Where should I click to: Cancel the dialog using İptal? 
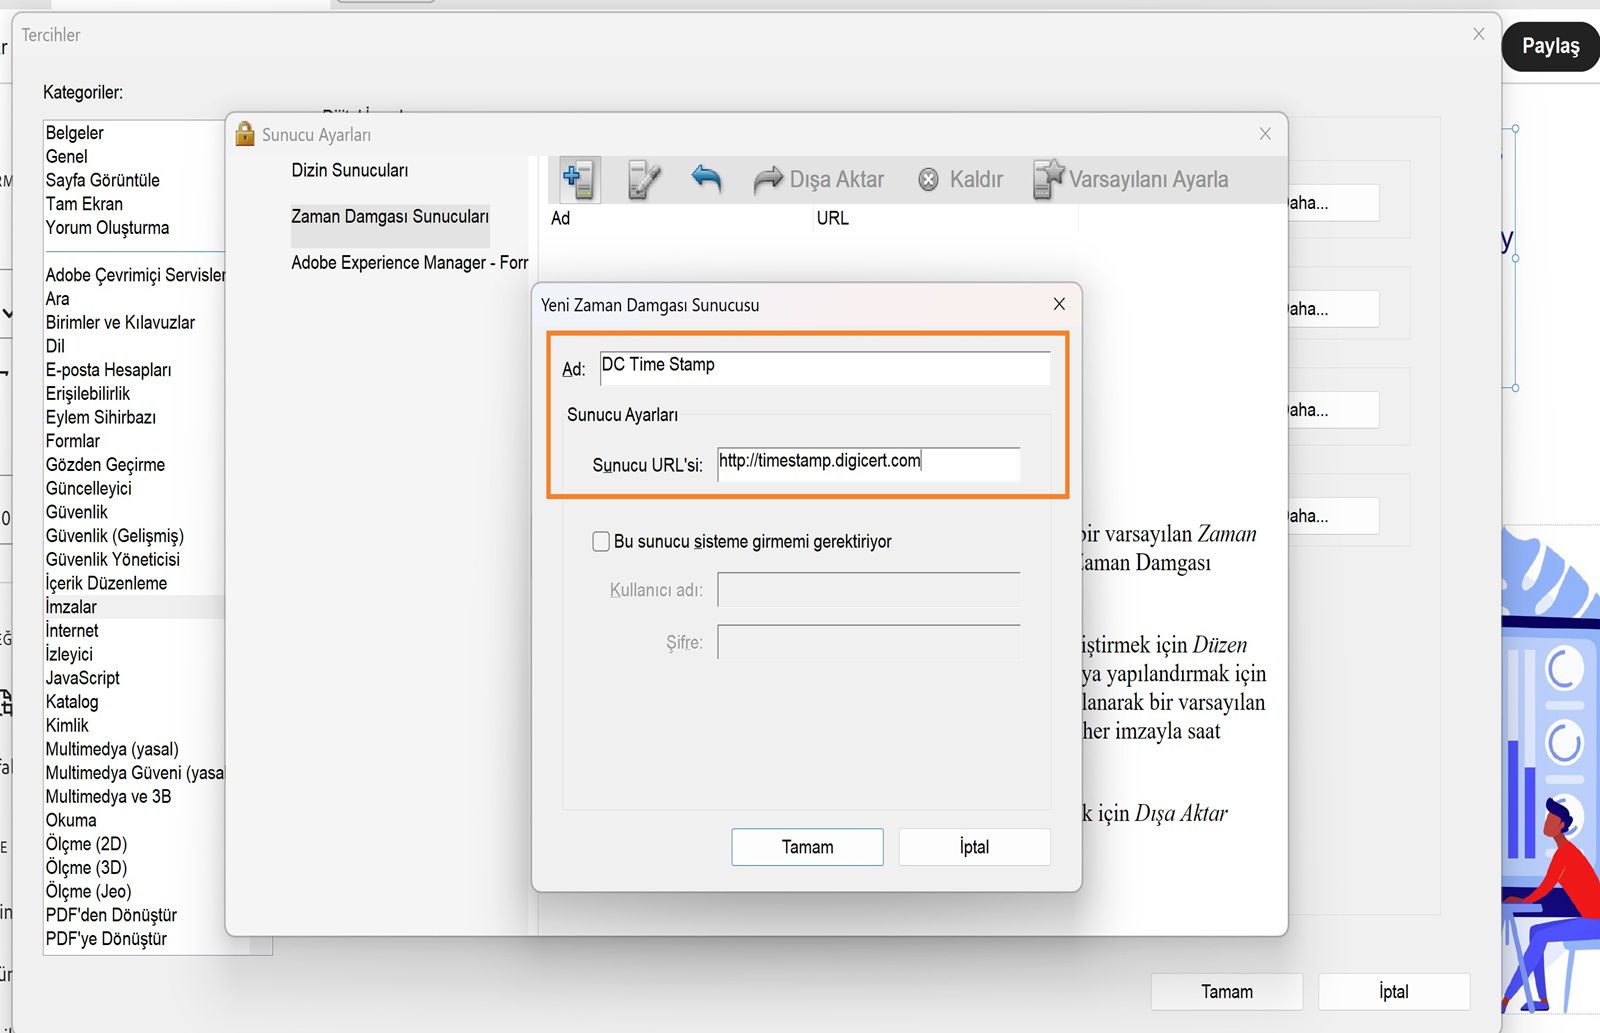click(973, 847)
